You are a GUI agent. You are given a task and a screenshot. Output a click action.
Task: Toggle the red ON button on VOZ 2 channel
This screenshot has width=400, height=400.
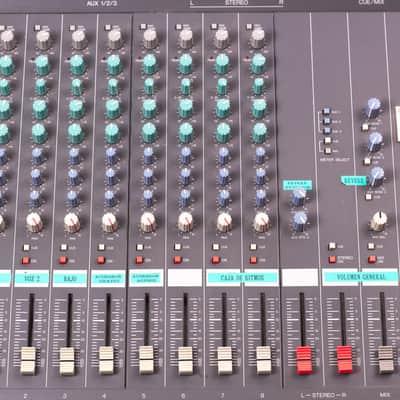[25, 260]
